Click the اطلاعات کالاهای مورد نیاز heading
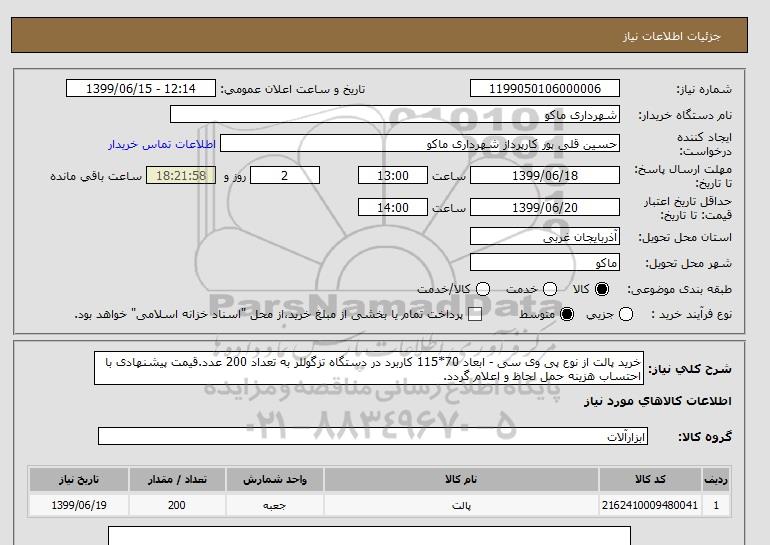 pos(658,401)
